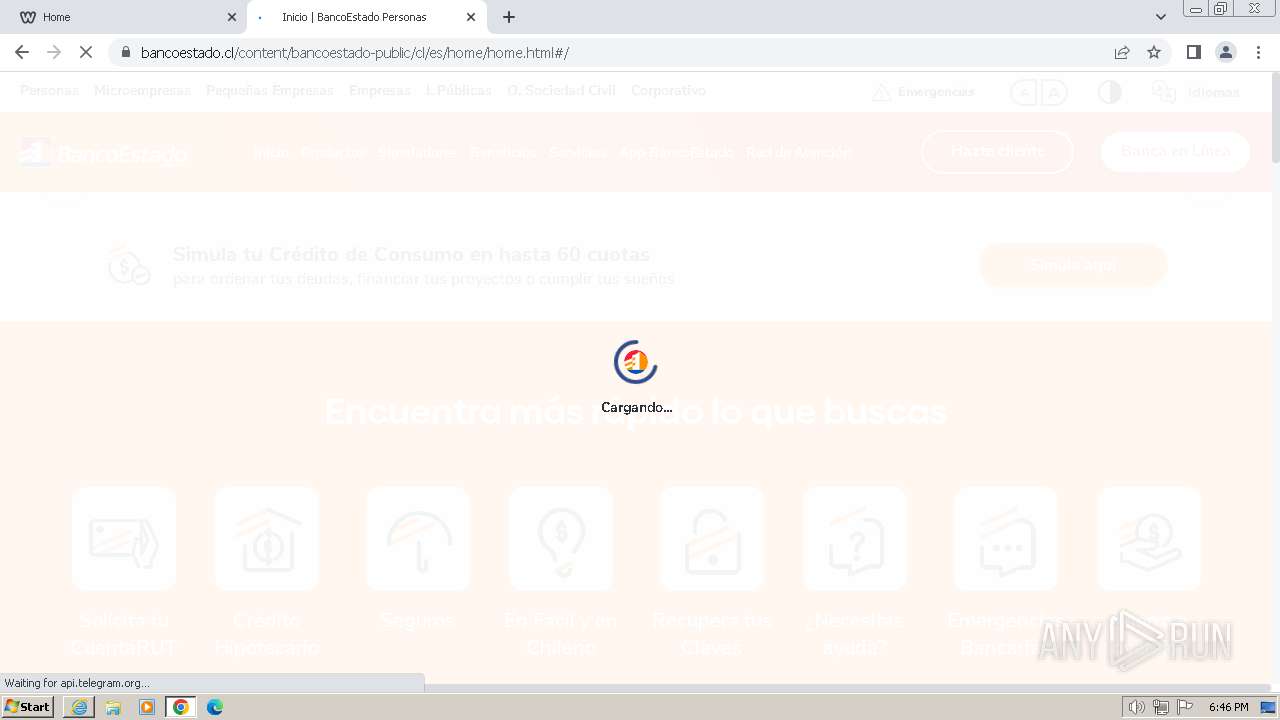Open the Emergencias Bancarias chat icon

(1006, 538)
